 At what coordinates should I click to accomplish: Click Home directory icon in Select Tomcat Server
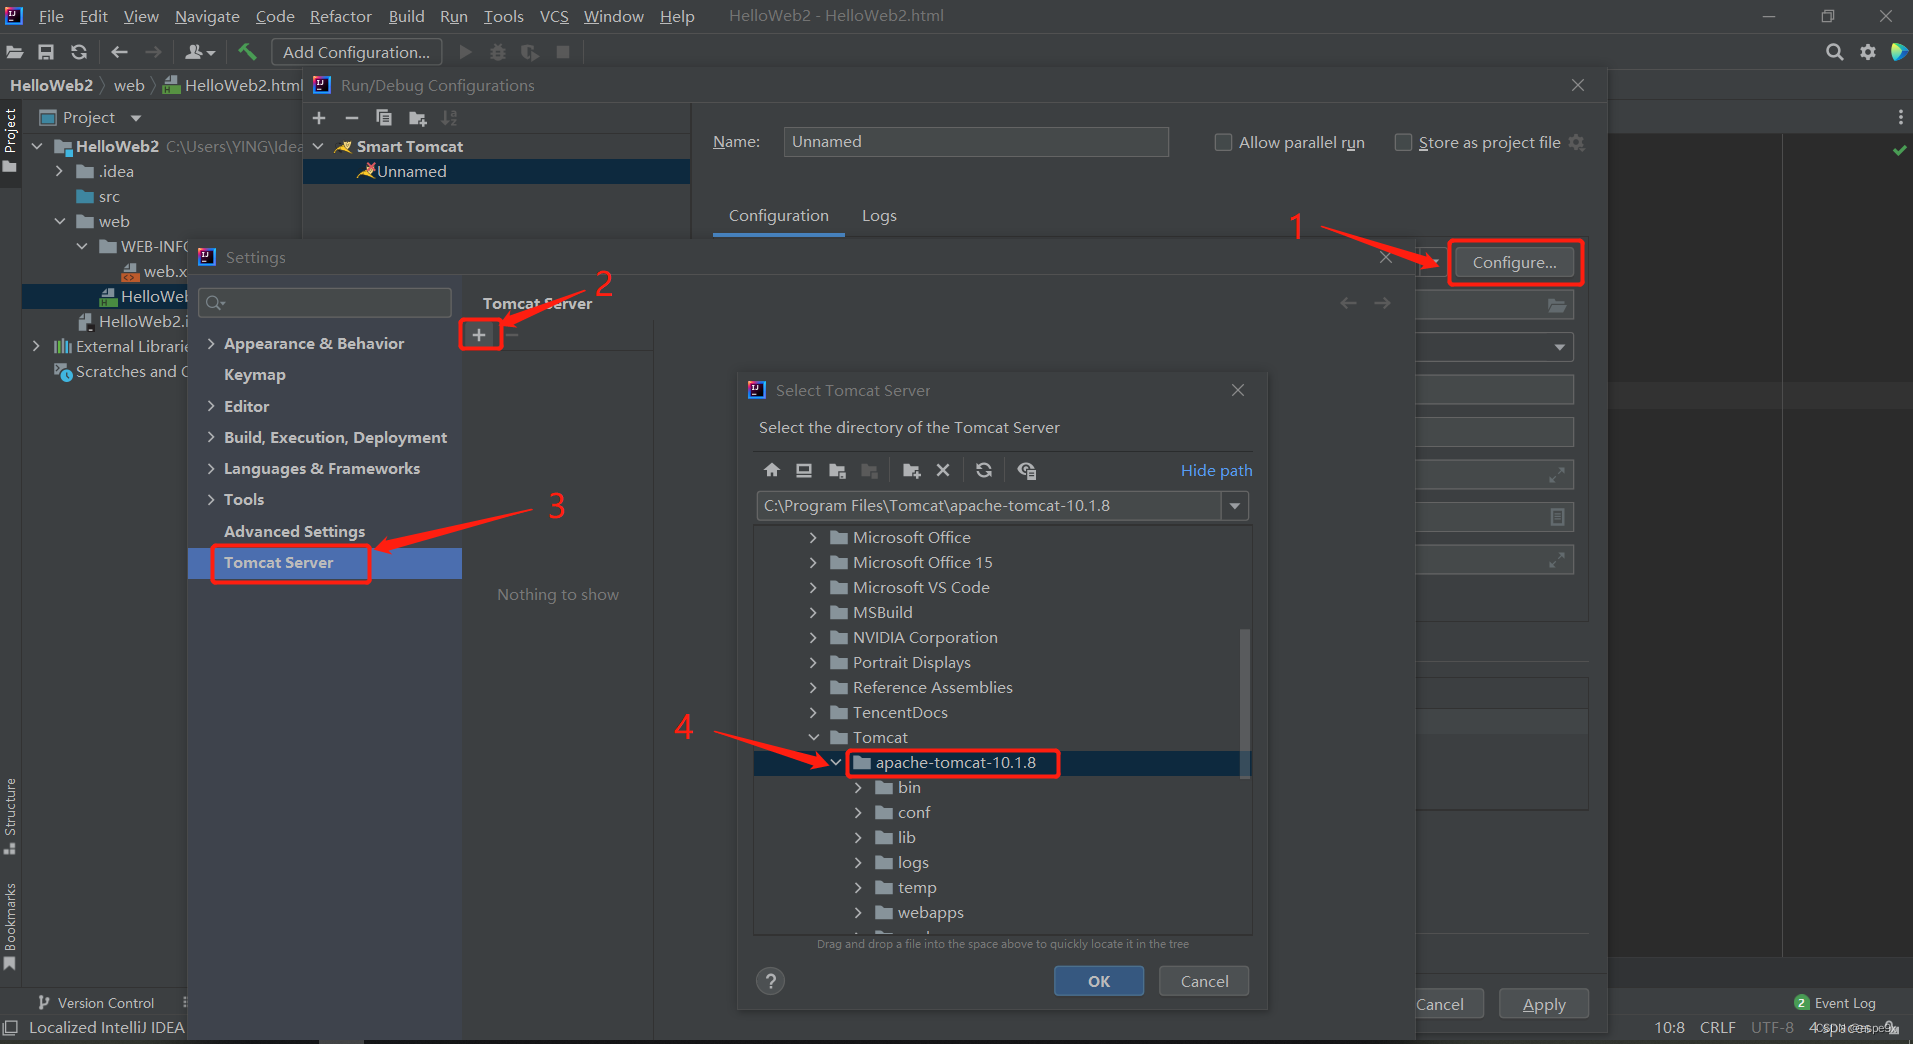point(771,470)
